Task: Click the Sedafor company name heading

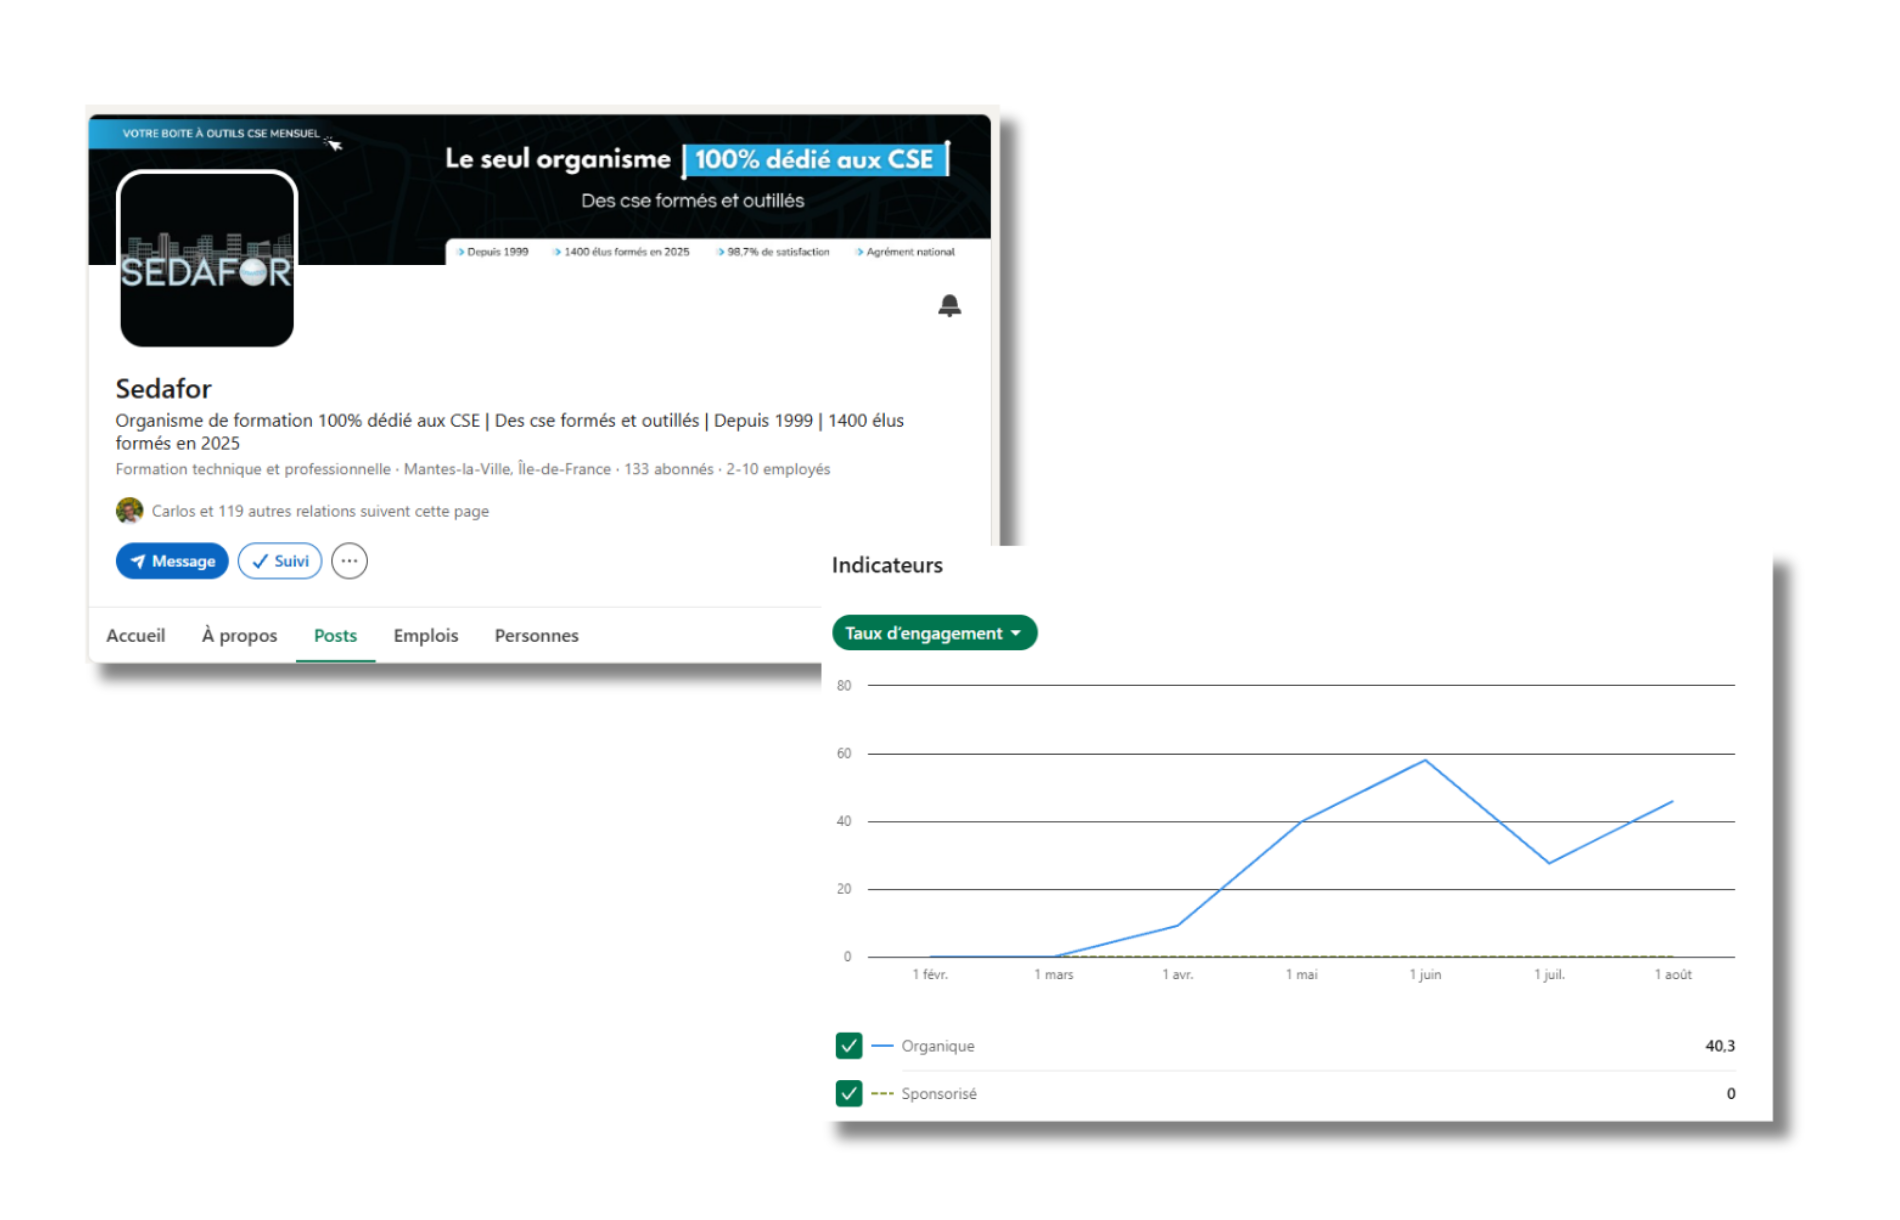Action: tap(163, 388)
